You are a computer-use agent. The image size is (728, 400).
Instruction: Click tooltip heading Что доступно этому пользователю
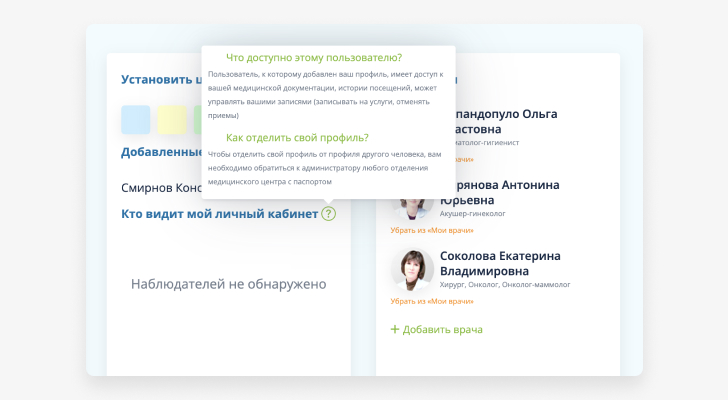[x=313, y=57]
